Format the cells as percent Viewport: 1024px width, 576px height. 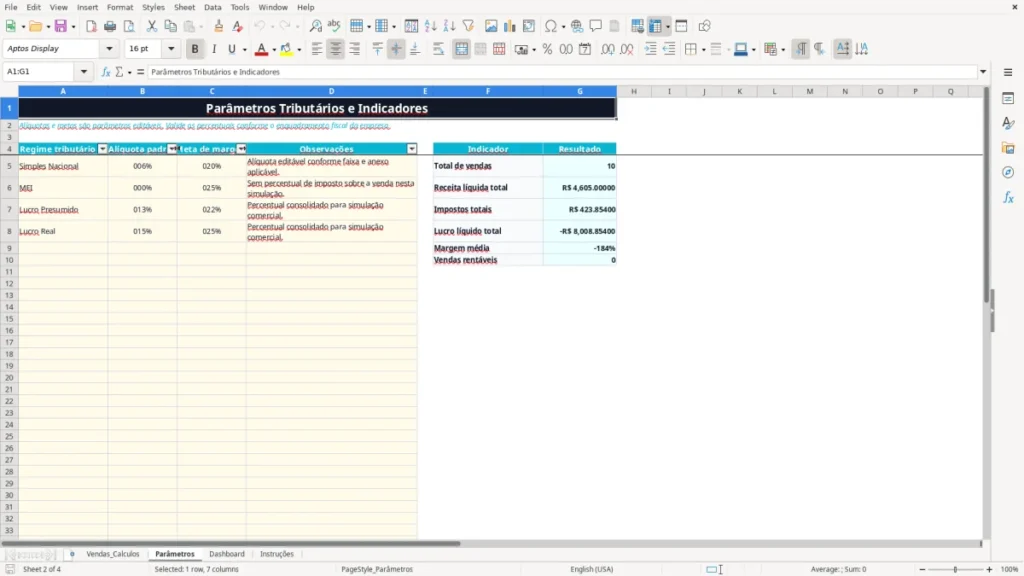[x=547, y=49]
